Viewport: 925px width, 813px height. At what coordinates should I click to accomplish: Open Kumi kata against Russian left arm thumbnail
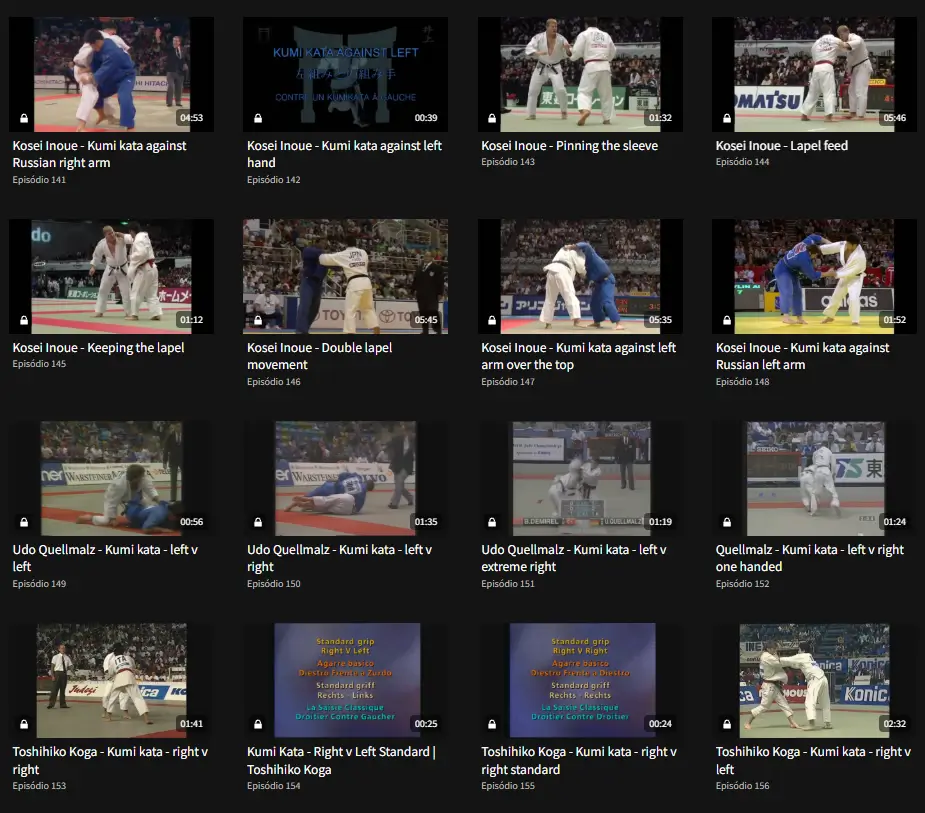(x=815, y=276)
